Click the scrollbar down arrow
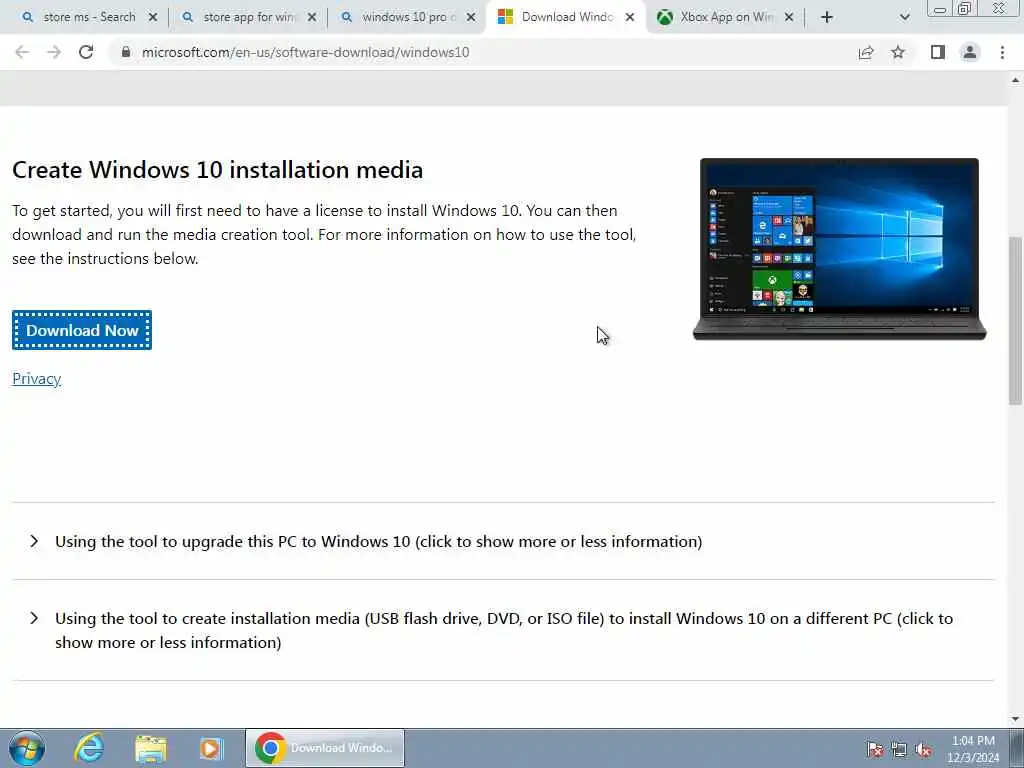This screenshot has width=1024, height=768. (x=1016, y=719)
